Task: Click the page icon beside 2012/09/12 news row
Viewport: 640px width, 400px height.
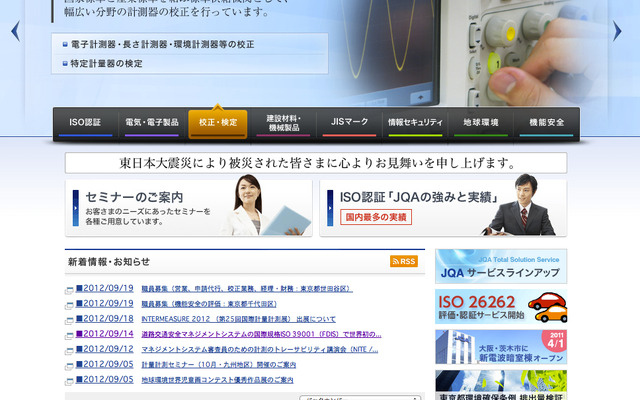Action: [69, 351]
